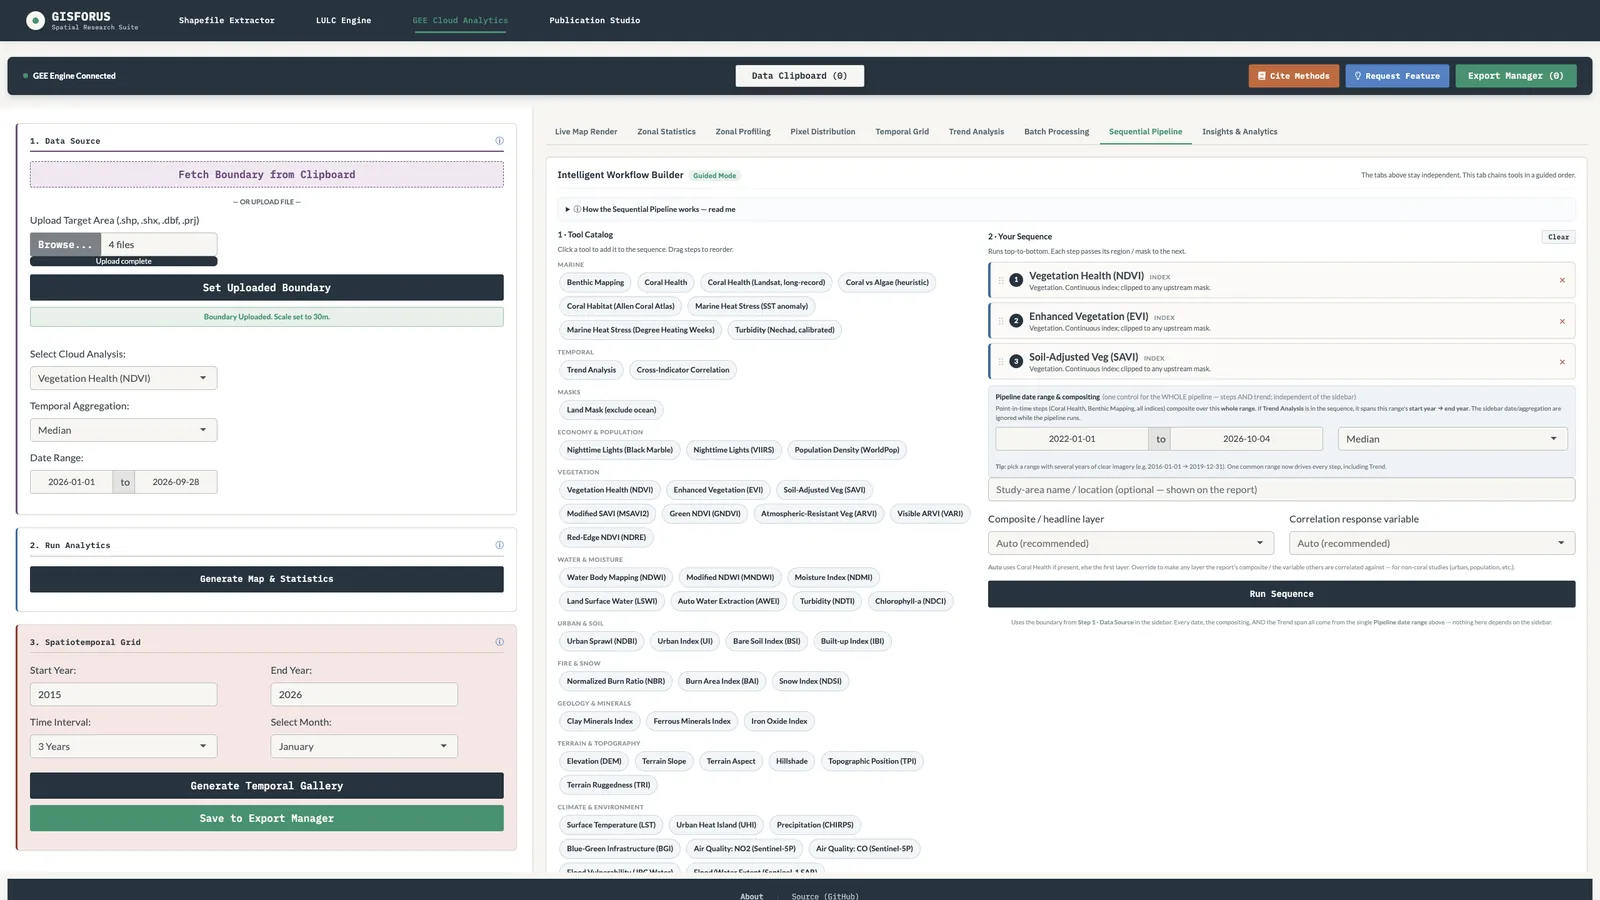Image resolution: width=1600 pixels, height=900 pixels.
Task: Open the Temporal Aggregation dropdown
Action: (x=123, y=430)
